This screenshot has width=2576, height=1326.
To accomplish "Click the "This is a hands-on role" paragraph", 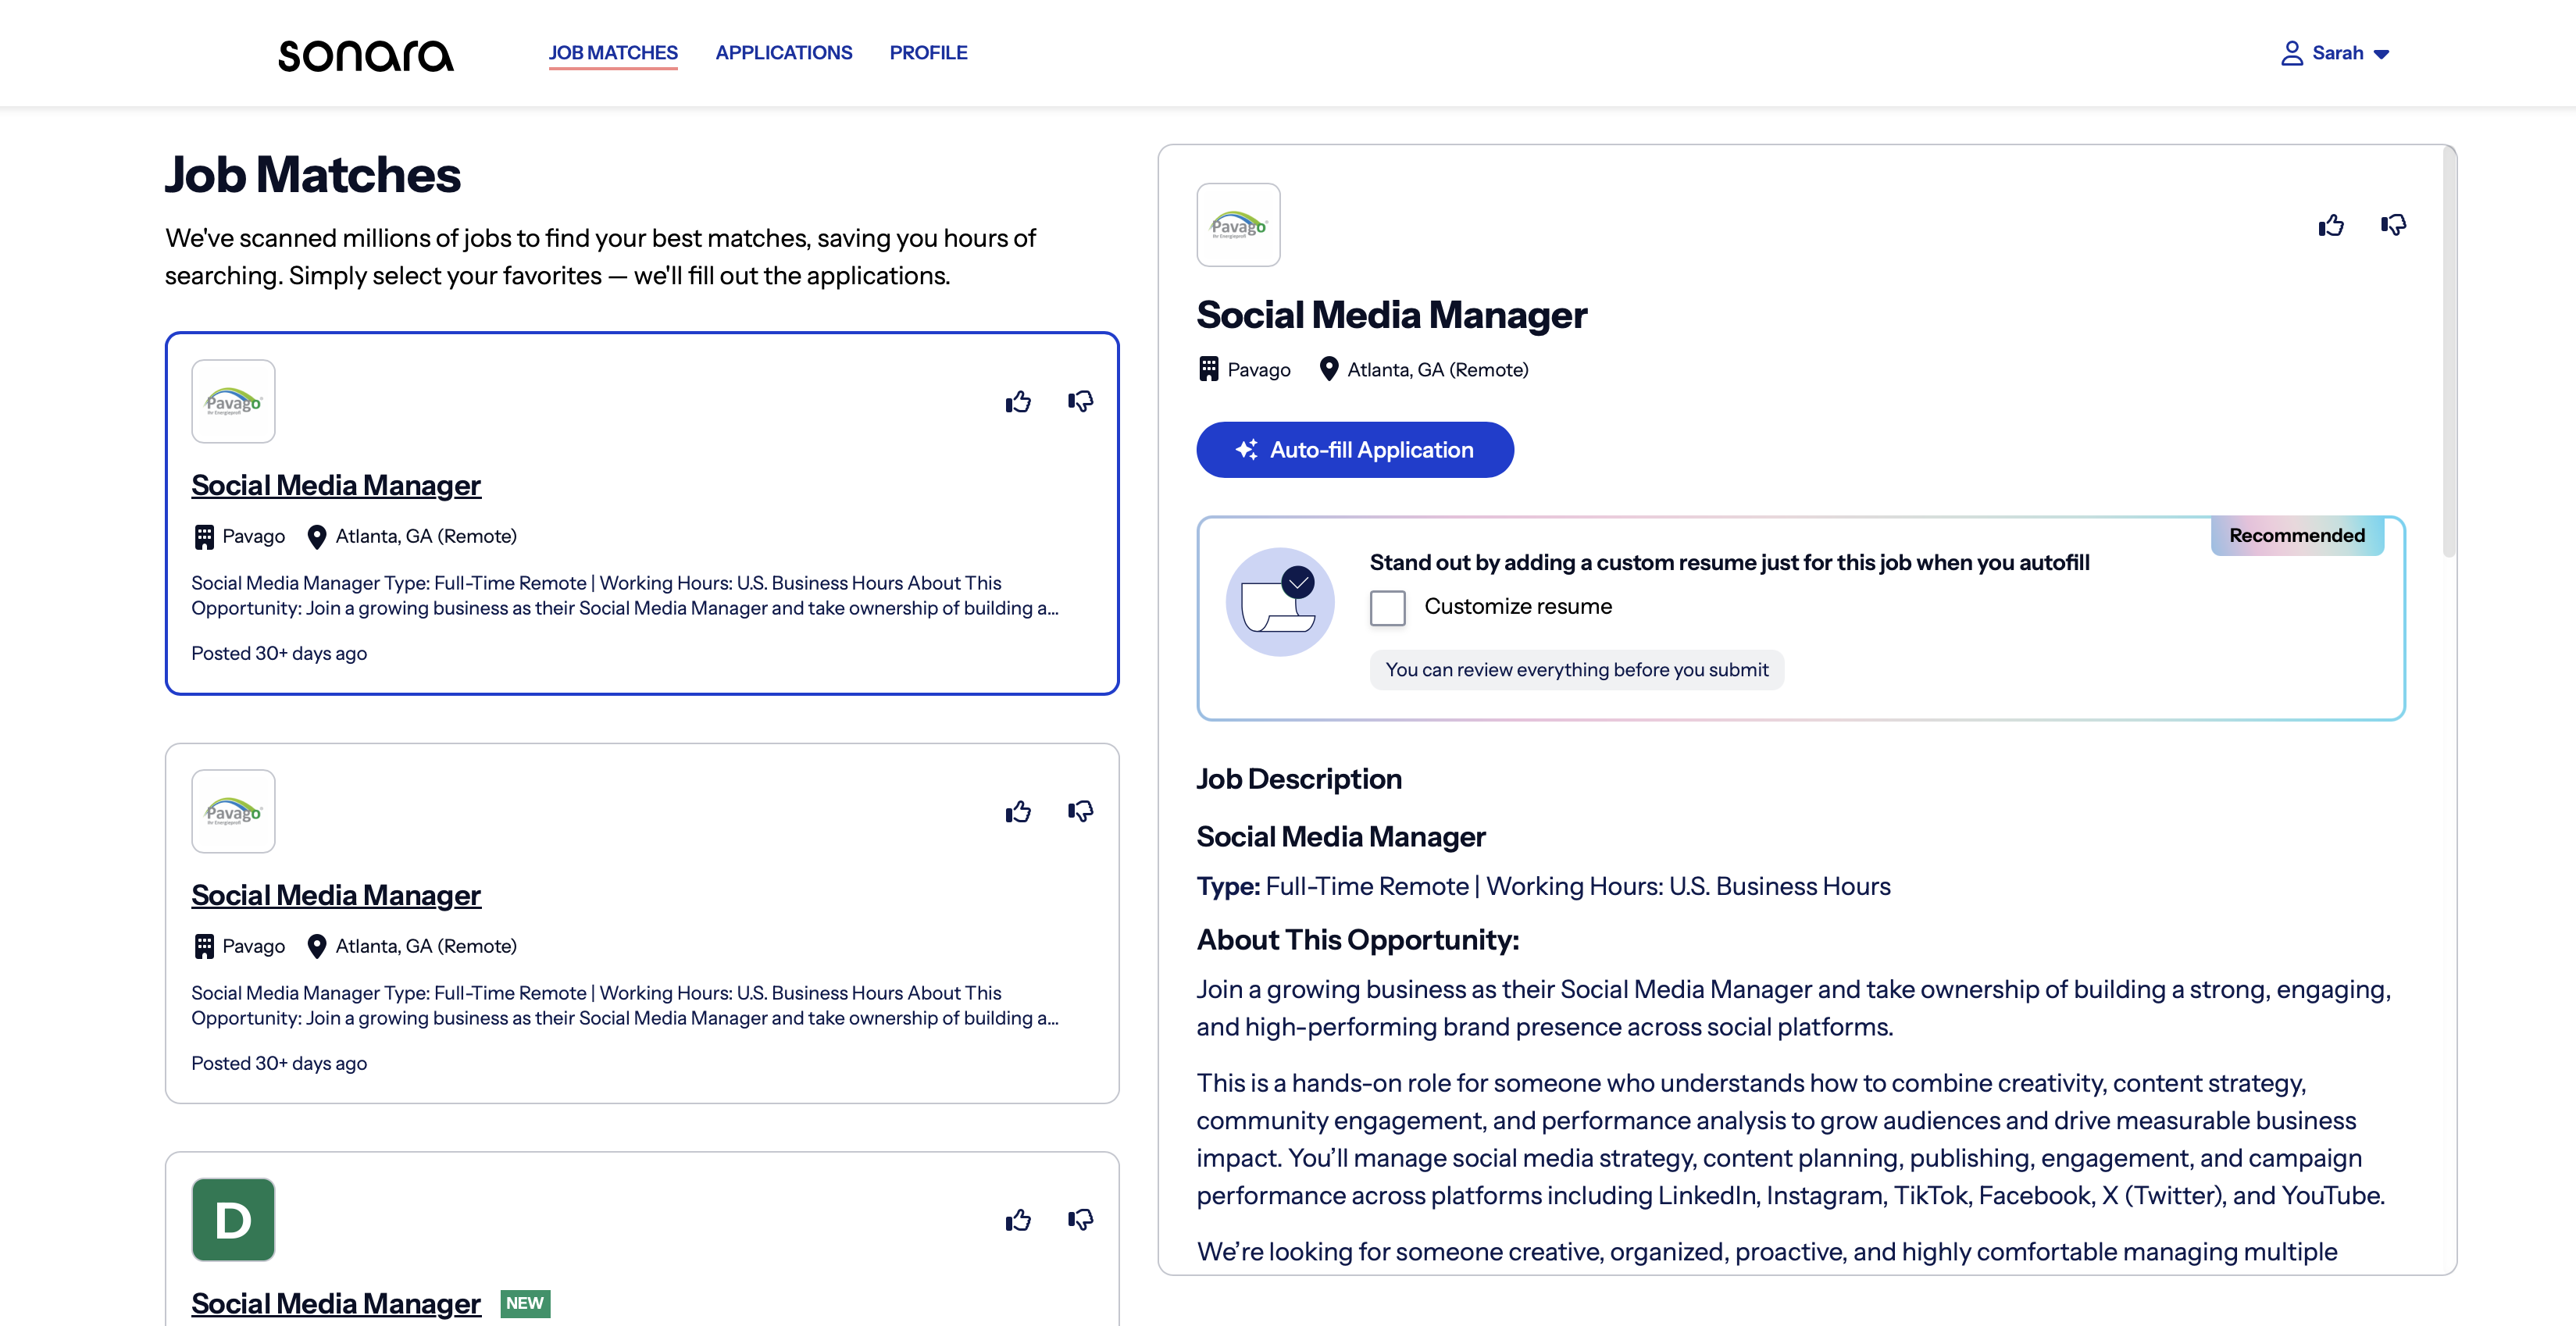I will tap(1791, 1139).
